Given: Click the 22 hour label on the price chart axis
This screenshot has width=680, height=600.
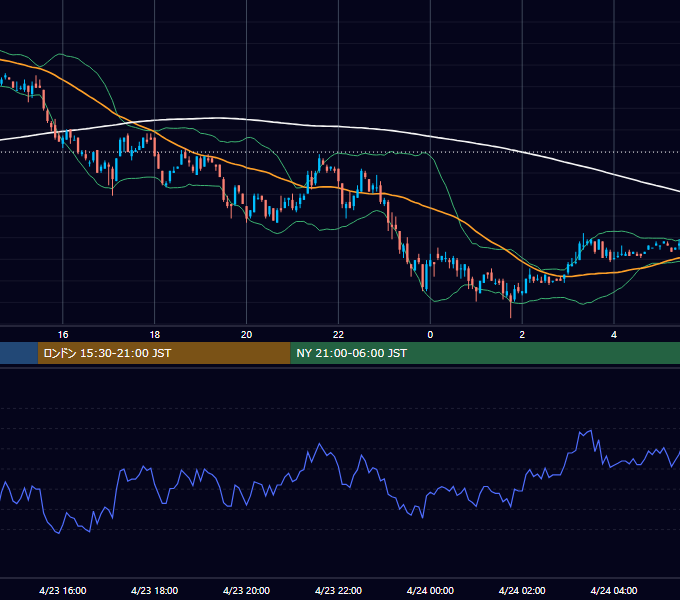Looking at the screenshot, I should coord(338,335).
